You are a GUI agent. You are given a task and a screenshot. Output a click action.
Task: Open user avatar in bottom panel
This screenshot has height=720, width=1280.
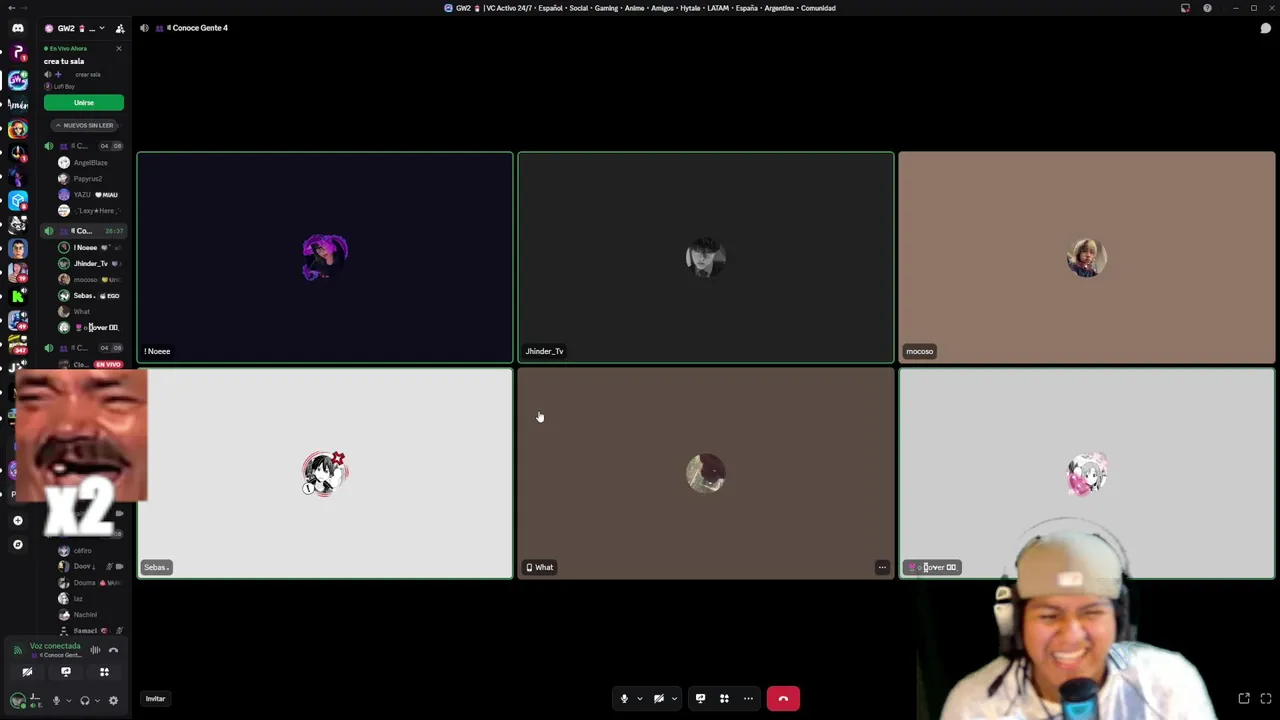tap(17, 700)
